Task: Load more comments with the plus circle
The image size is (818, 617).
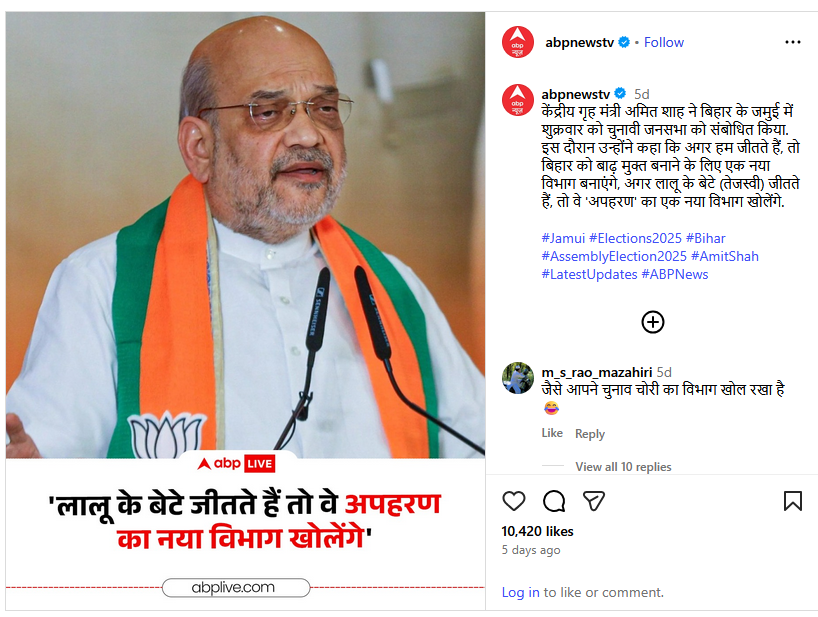Action: pyautogui.click(x=653, y=322)
